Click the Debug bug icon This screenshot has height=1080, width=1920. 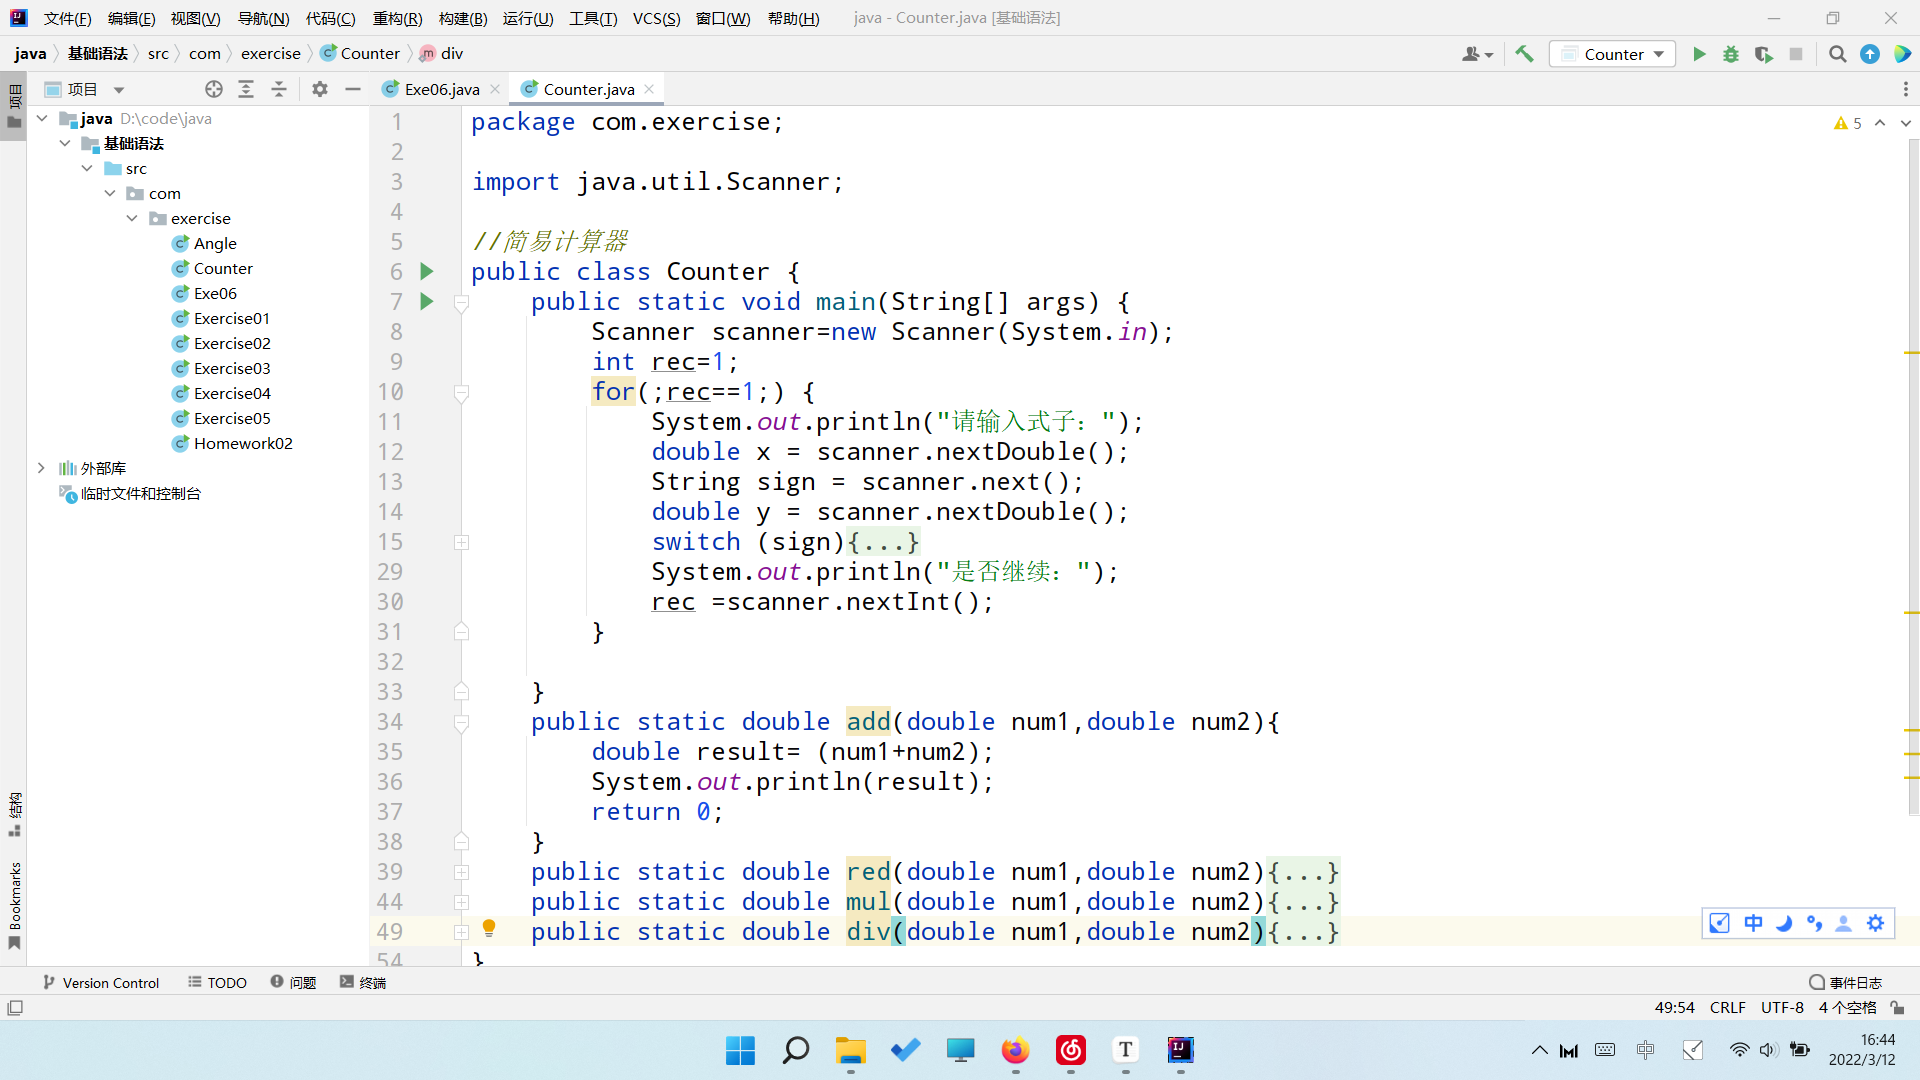(x=1731, y=54)
